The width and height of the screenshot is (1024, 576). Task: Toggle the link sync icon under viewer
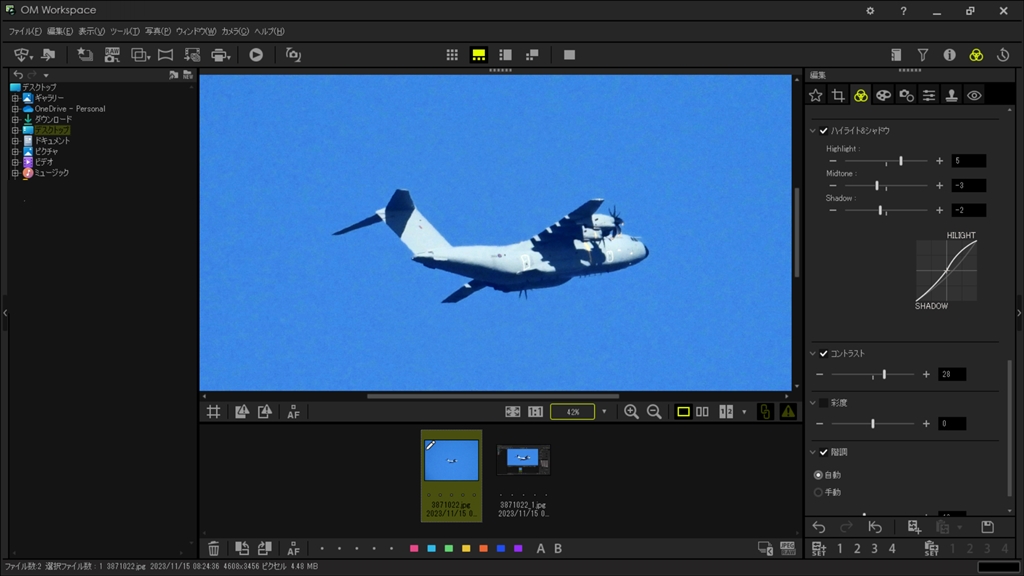(765, 411)
